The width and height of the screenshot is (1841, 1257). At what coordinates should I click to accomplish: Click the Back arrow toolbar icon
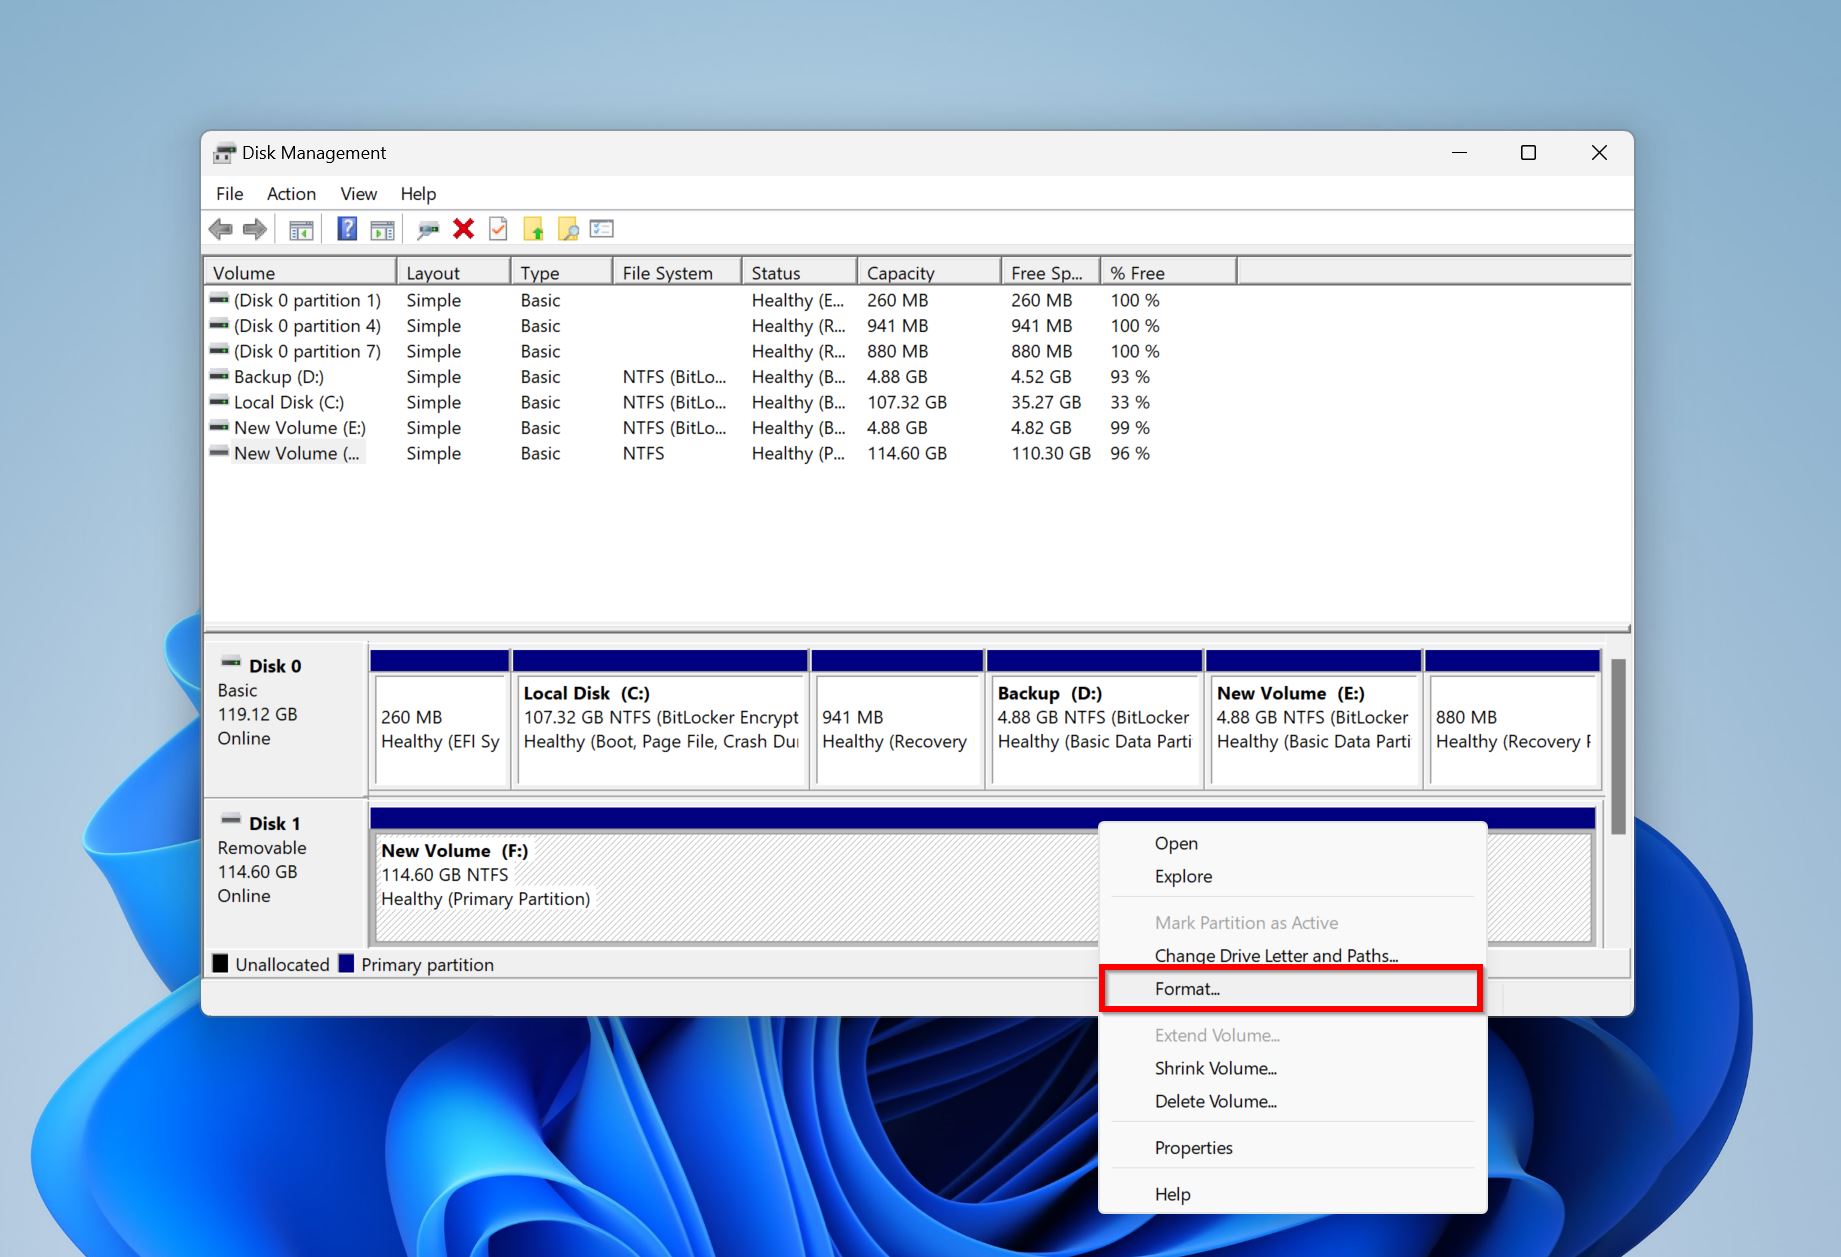pos(220,229)
